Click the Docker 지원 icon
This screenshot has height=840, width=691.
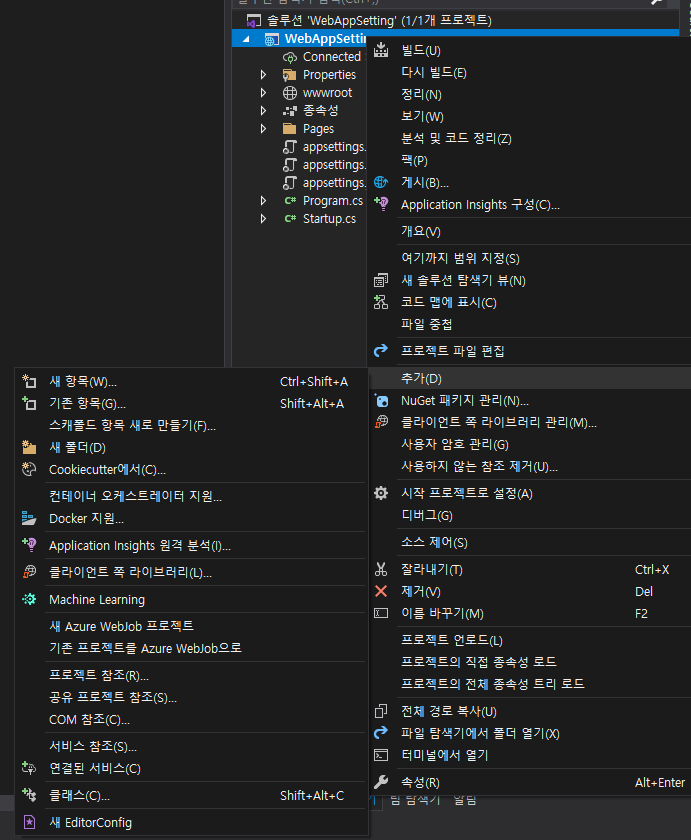(x=29, y=518)
